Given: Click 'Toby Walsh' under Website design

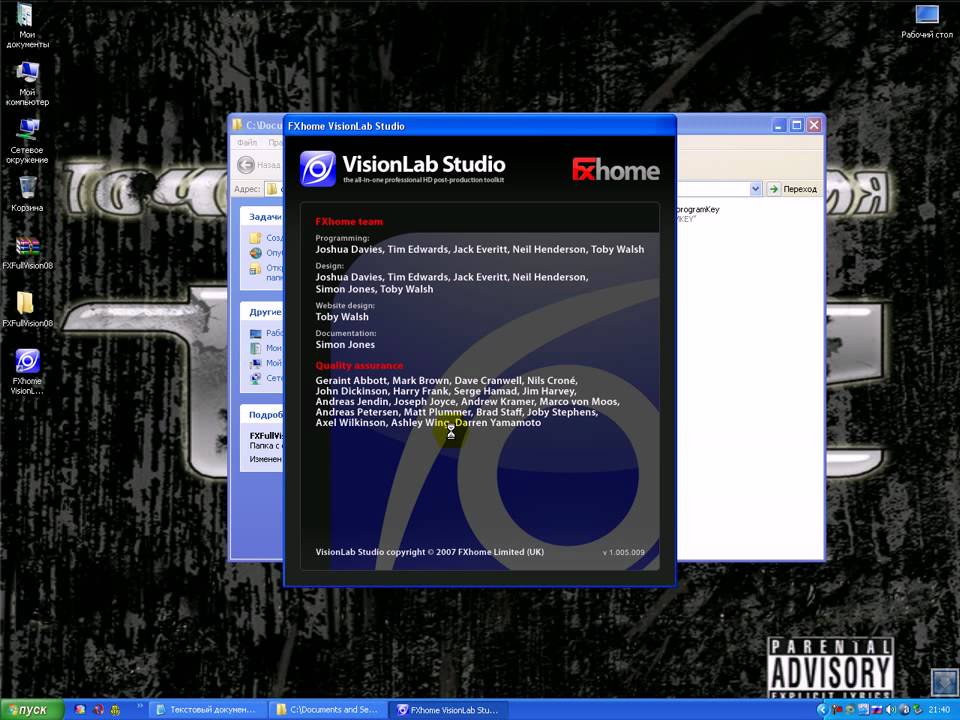Looking at the screenshot, I should tap(342, 317).
